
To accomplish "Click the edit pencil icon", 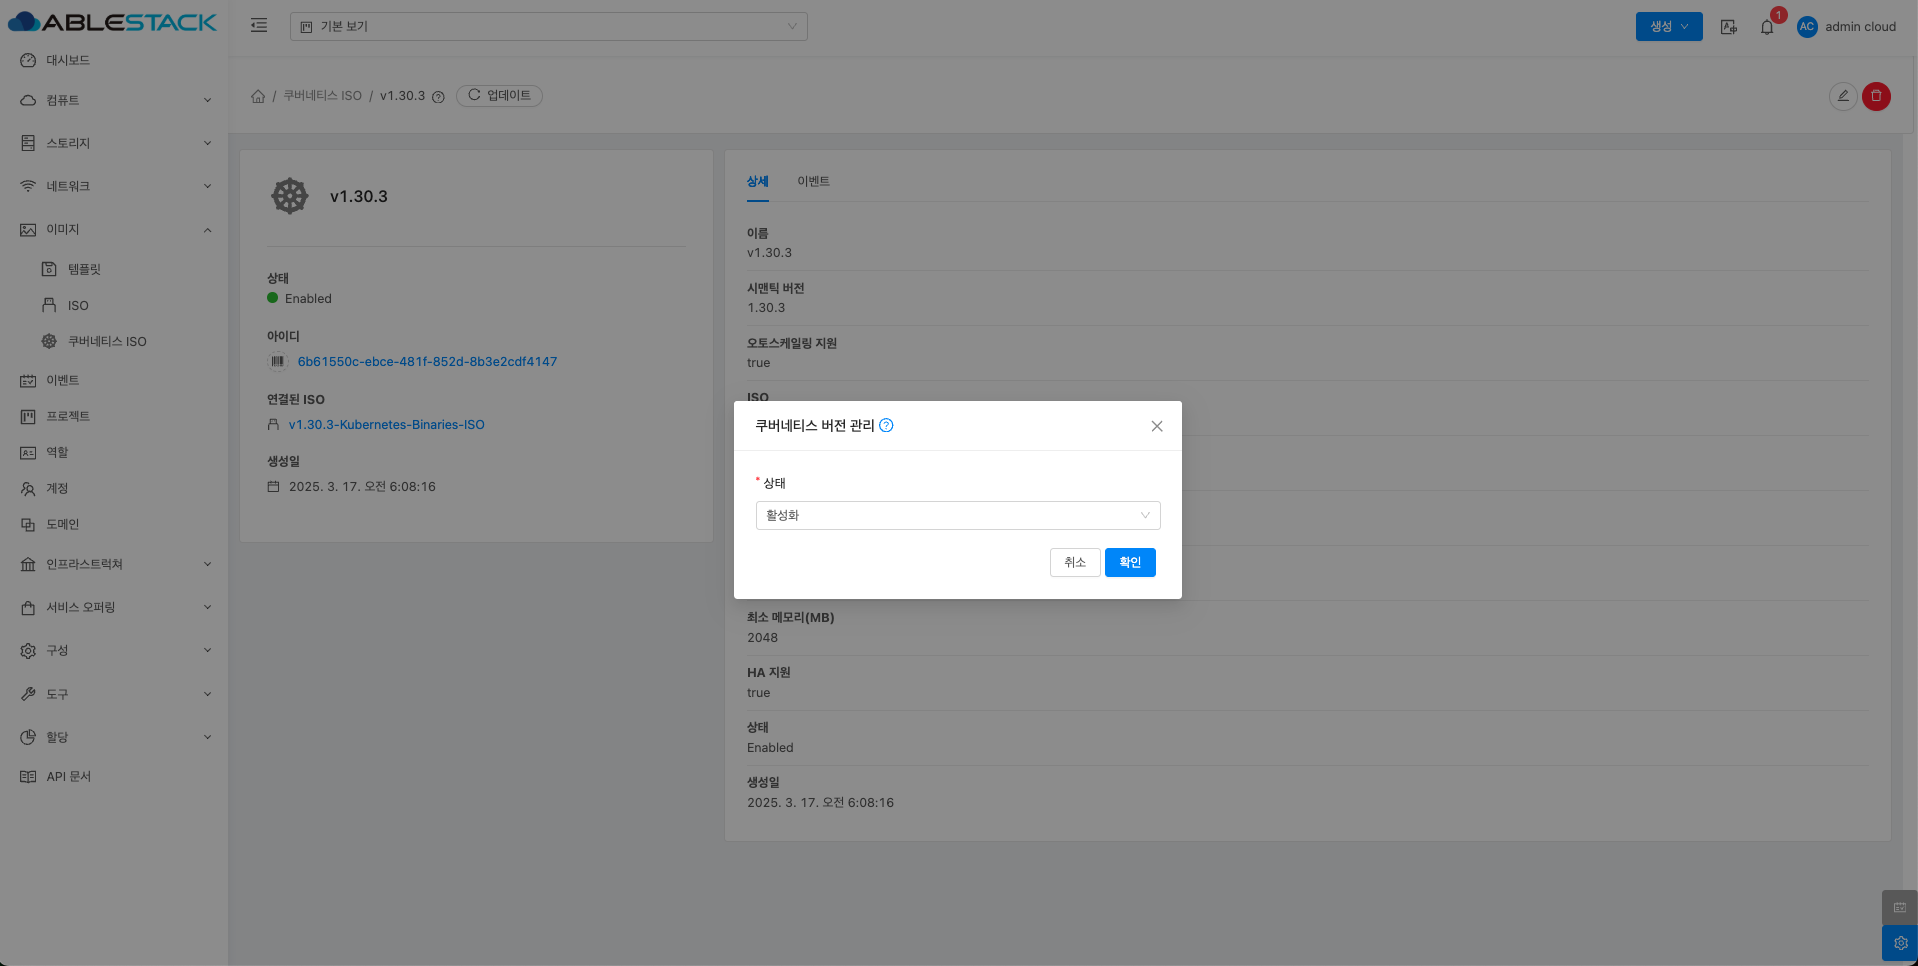I will click(x=1842, y=96).
